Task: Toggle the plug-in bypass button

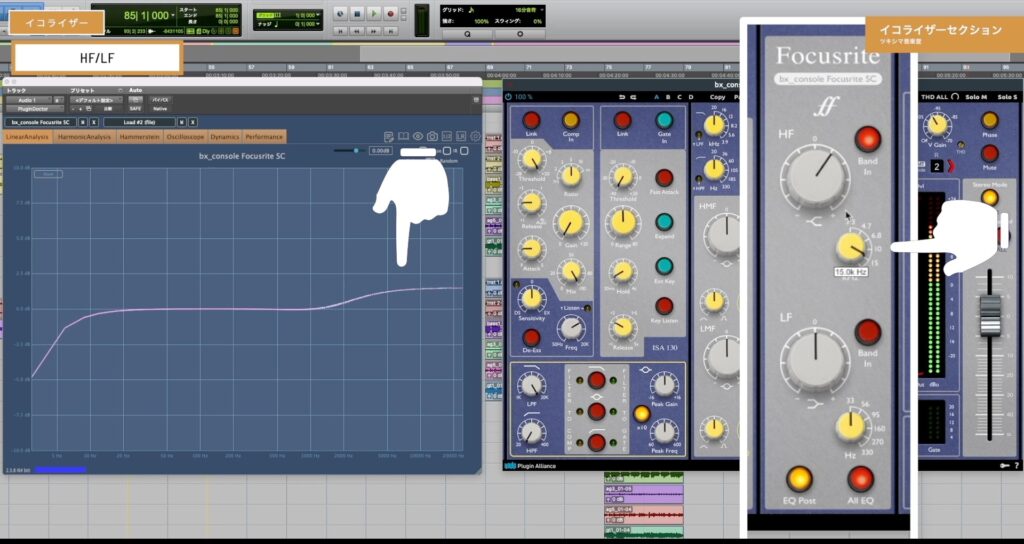Action: pyautogui.click(x=160, y=100)
